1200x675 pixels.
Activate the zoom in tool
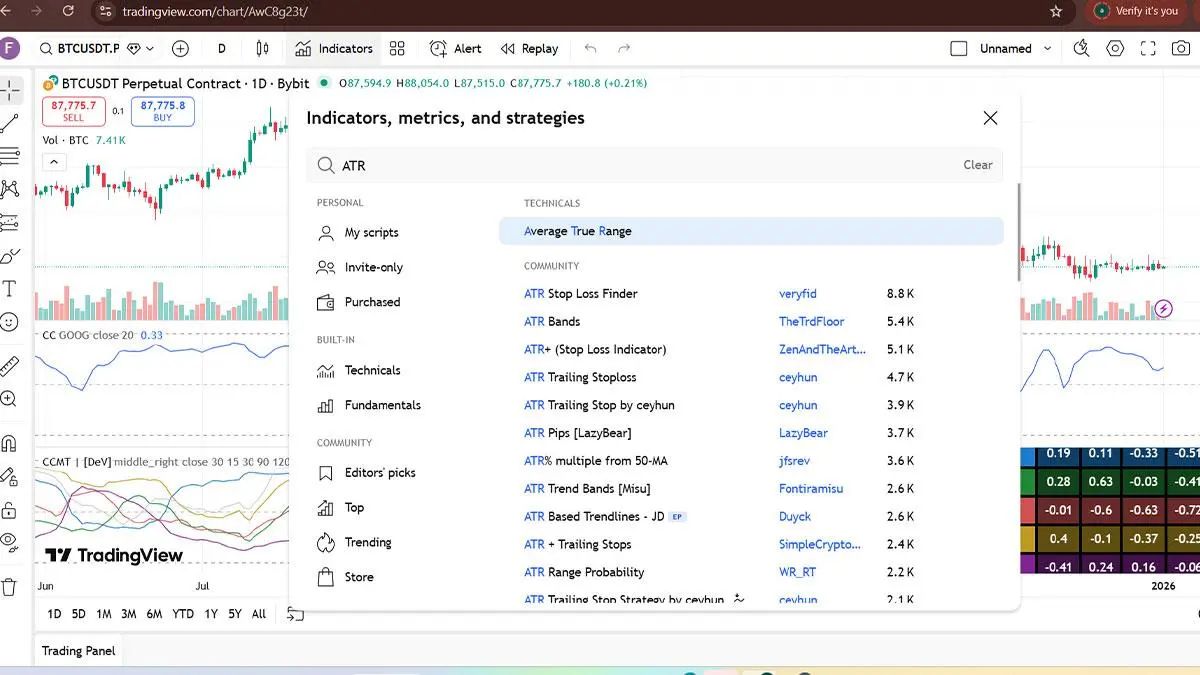[x=10, y=399]
